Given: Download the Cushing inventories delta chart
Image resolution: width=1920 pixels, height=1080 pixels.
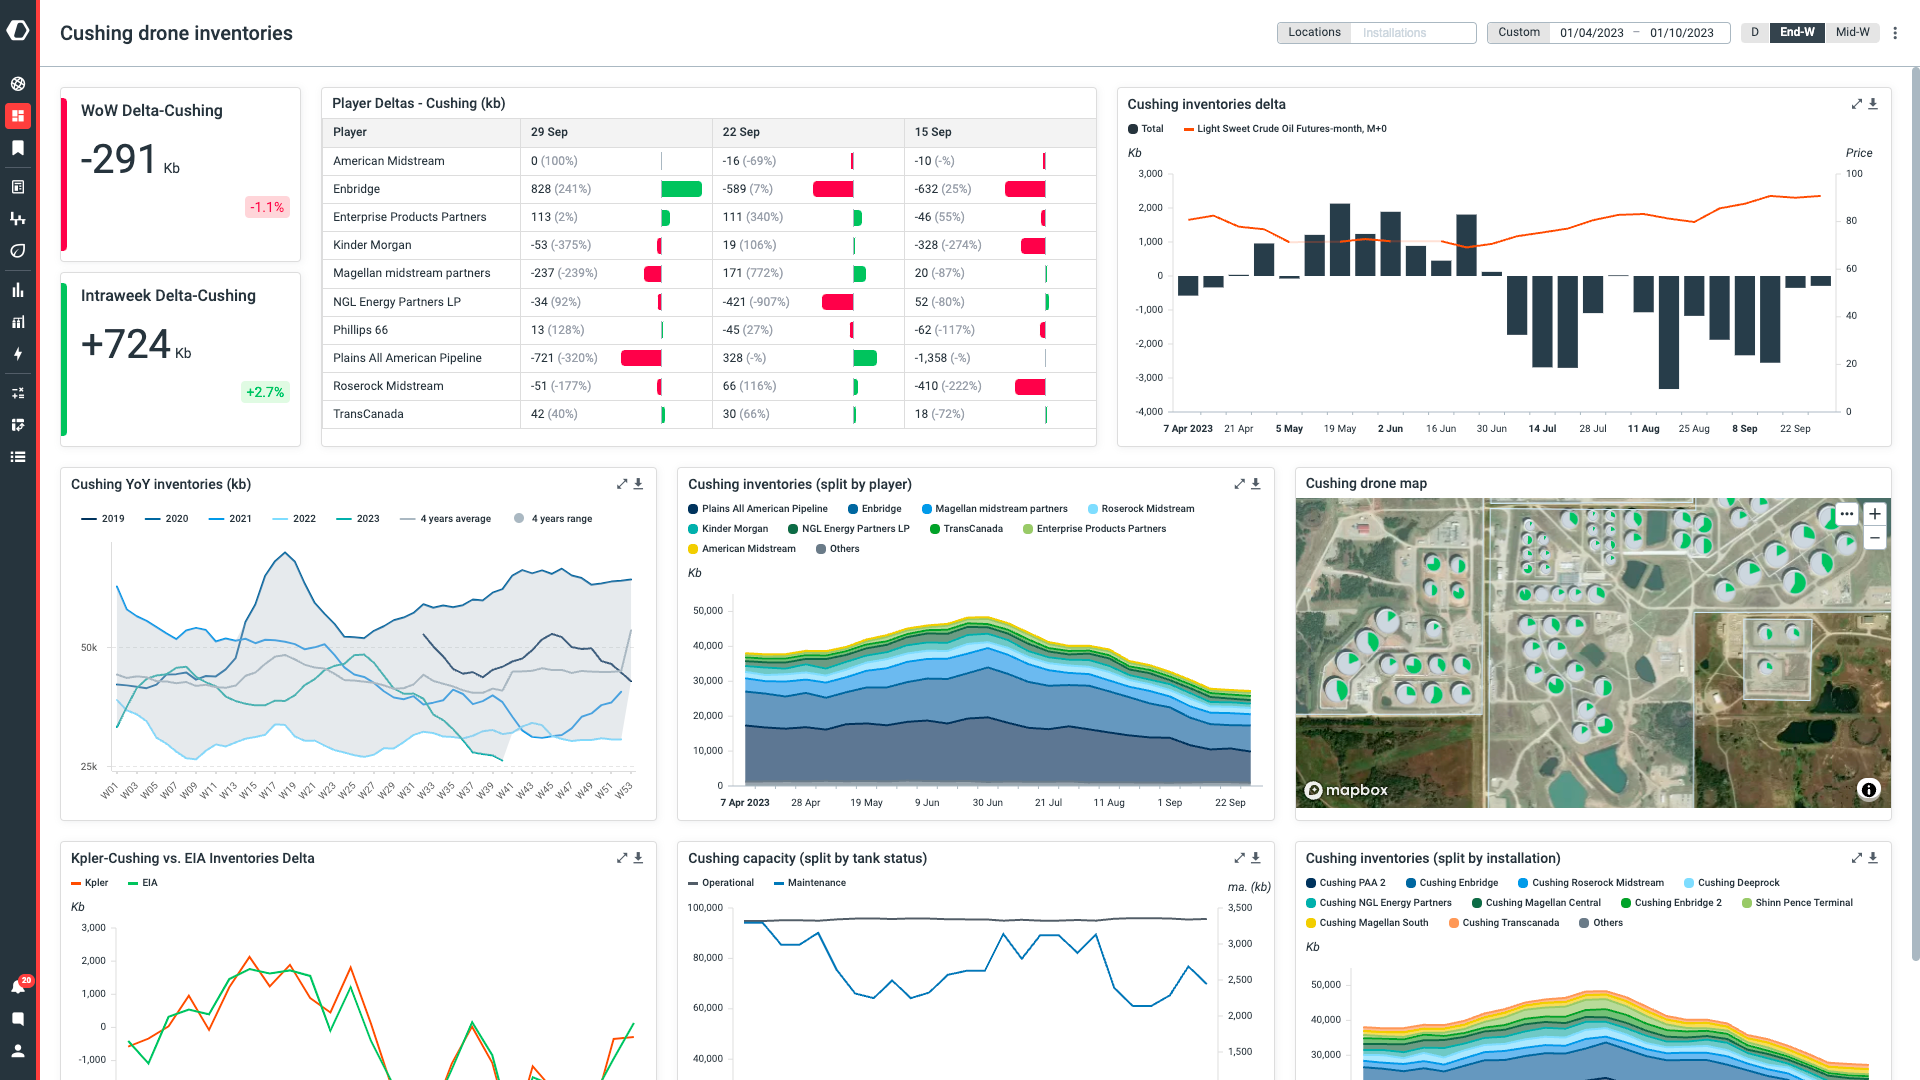Looking at the screenshot, I should 1872,104.
